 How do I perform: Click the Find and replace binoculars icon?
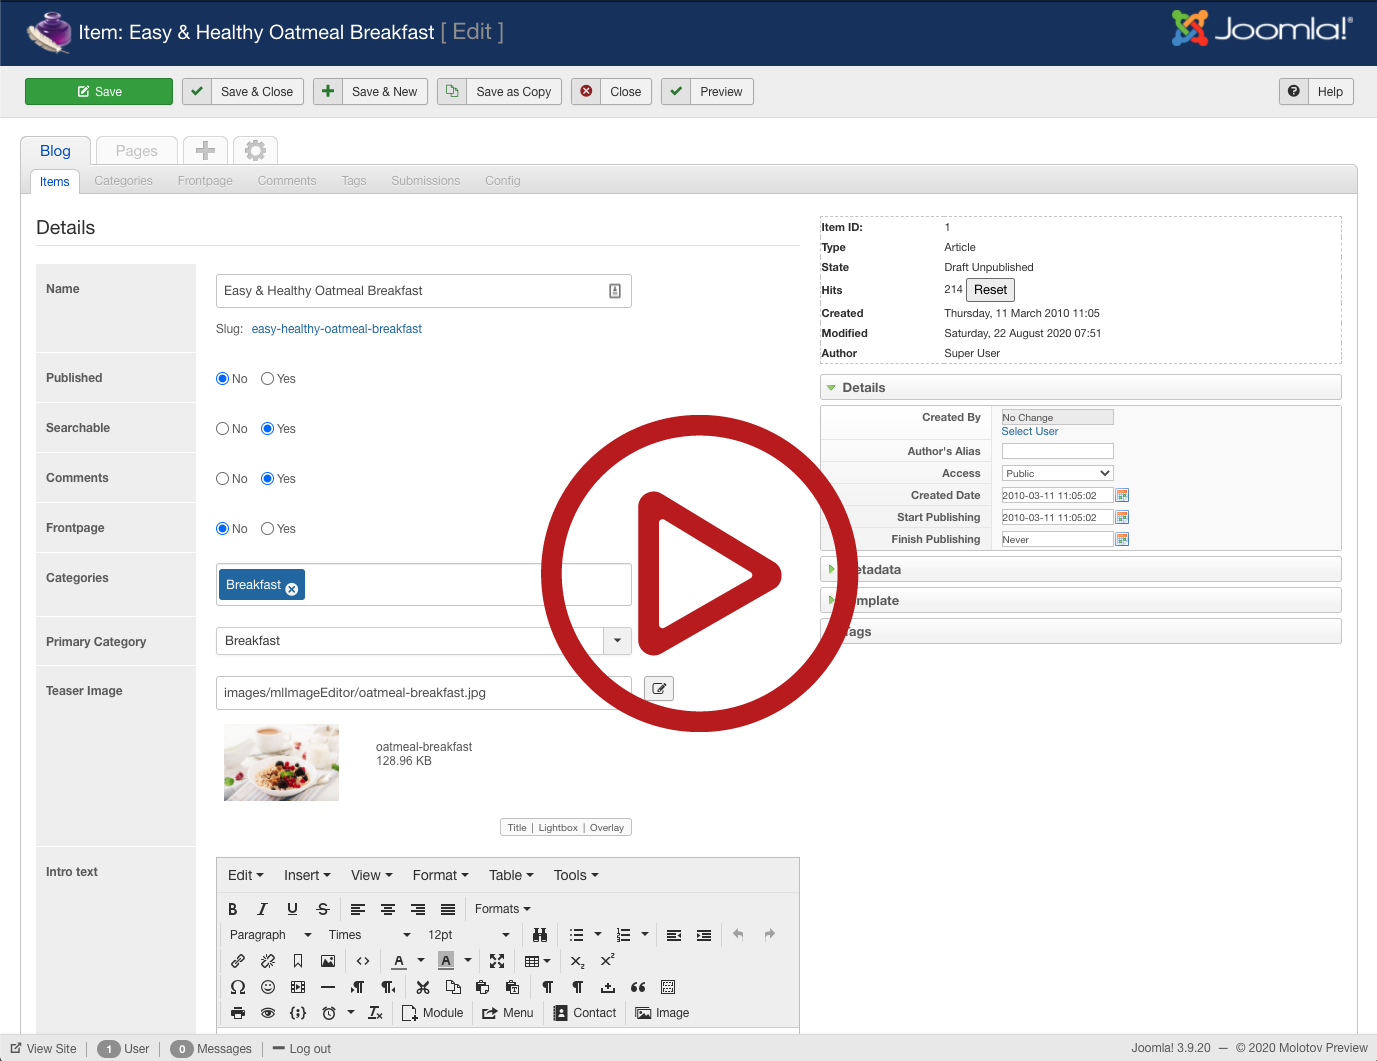[540, 935]
